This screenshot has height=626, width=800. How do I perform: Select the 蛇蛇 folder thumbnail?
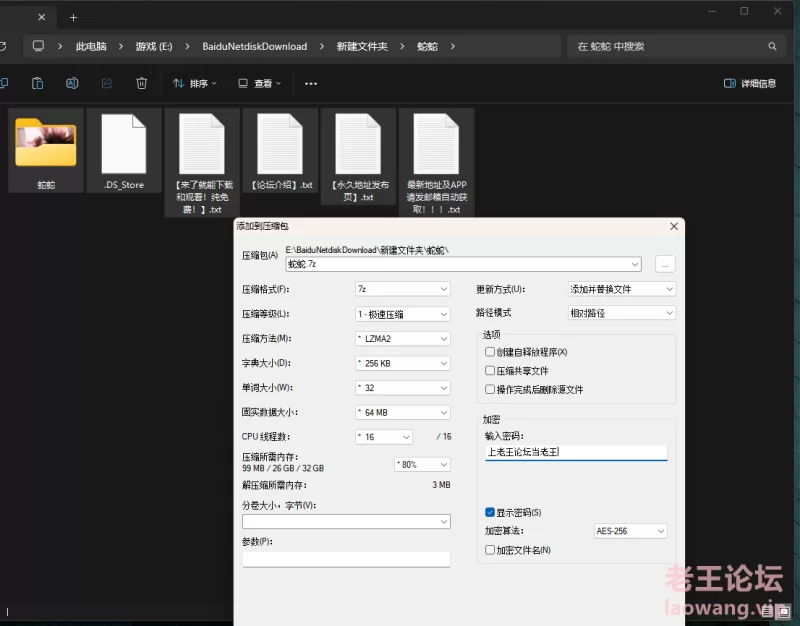pos(46,151)
